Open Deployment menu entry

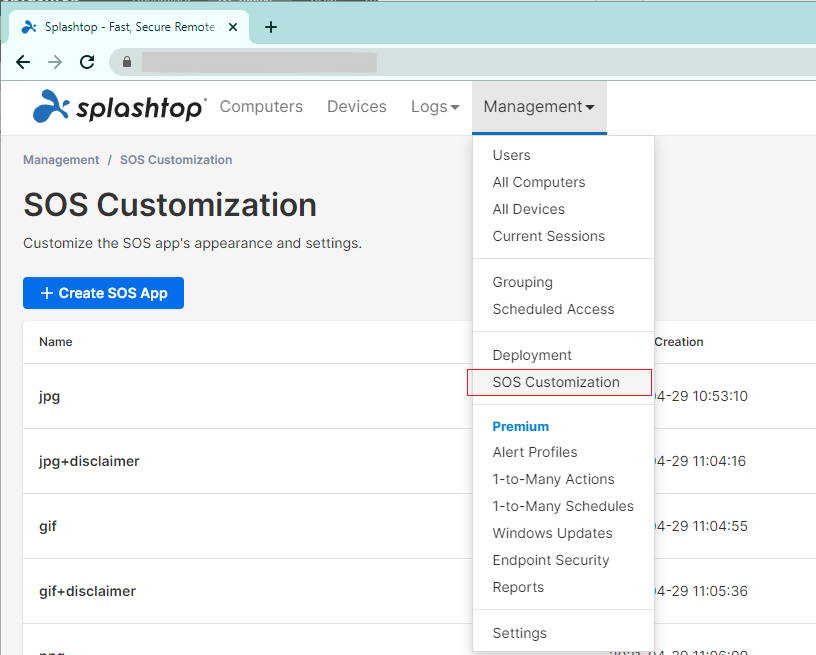tap(532, 355)
